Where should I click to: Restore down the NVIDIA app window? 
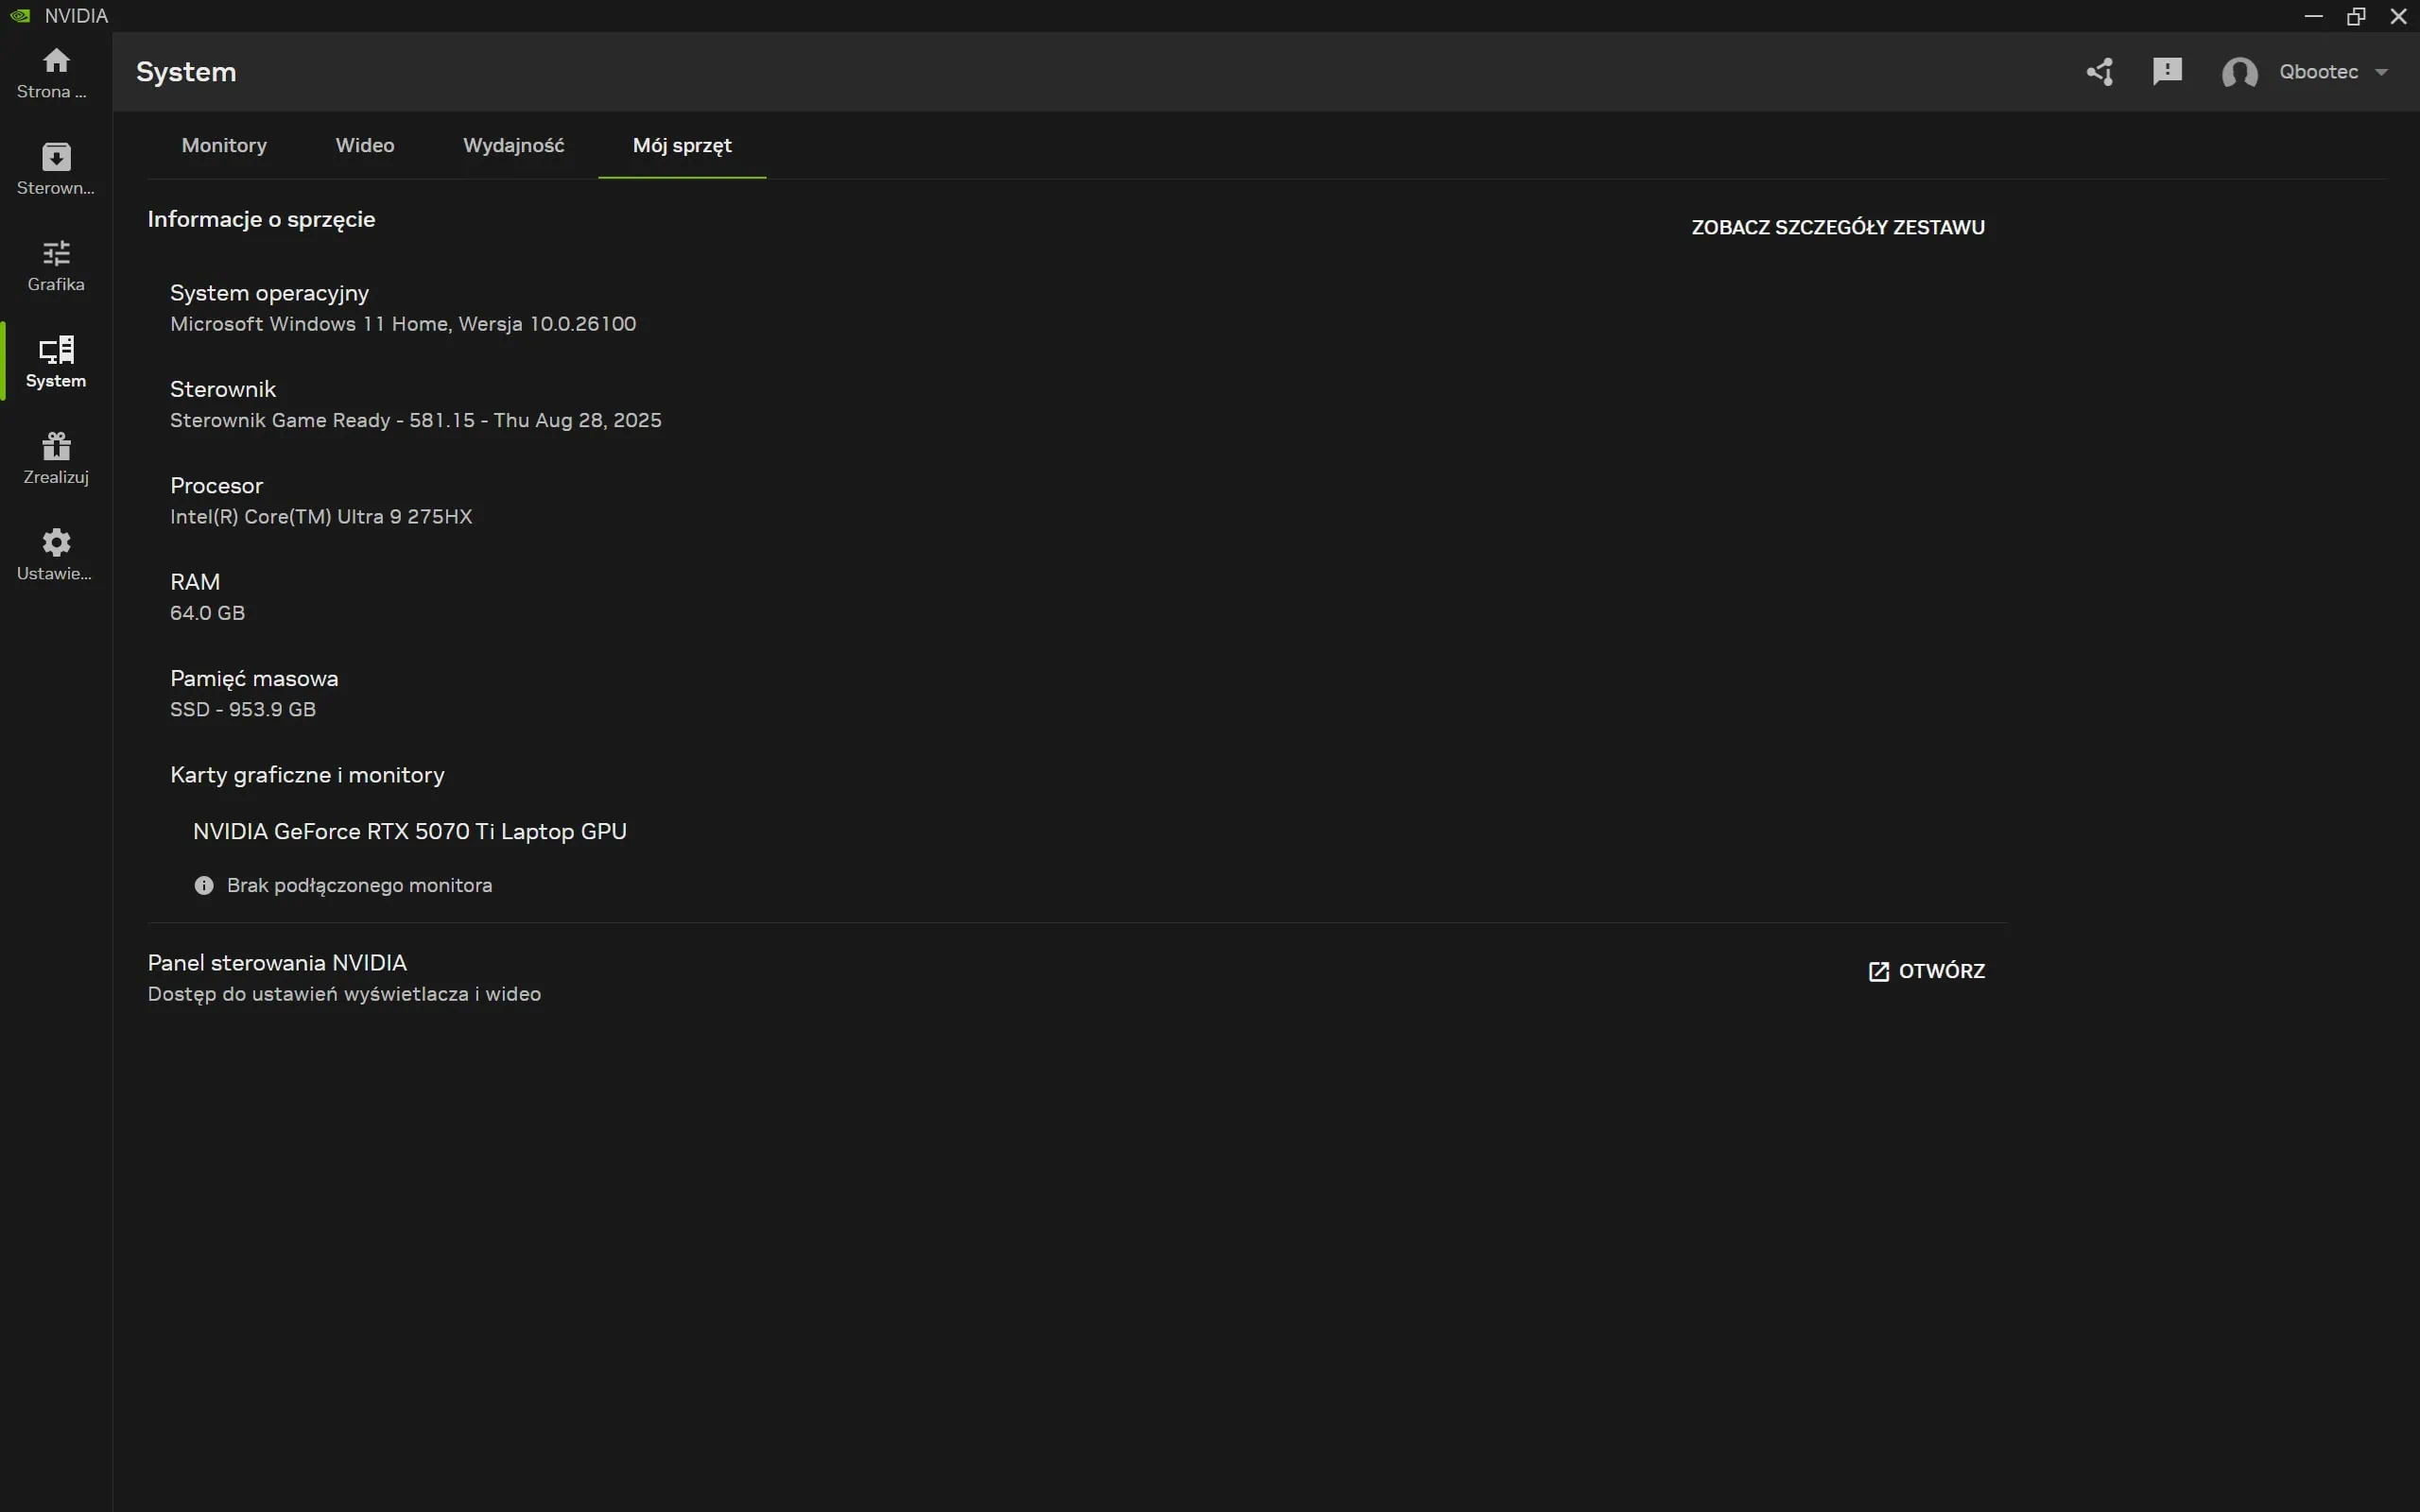(2355, 15)
